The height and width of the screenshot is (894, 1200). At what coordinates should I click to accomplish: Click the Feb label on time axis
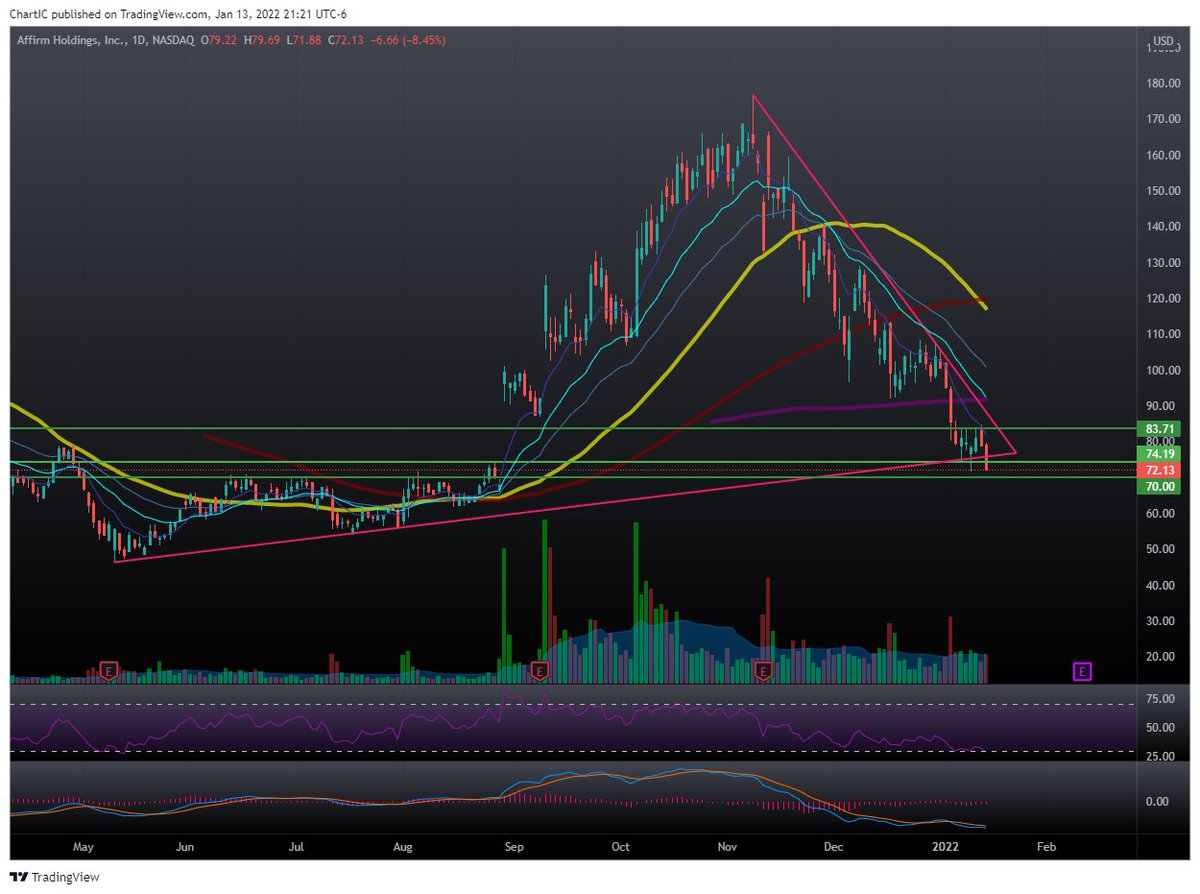pyautogui.click(x=1046, y=846)
